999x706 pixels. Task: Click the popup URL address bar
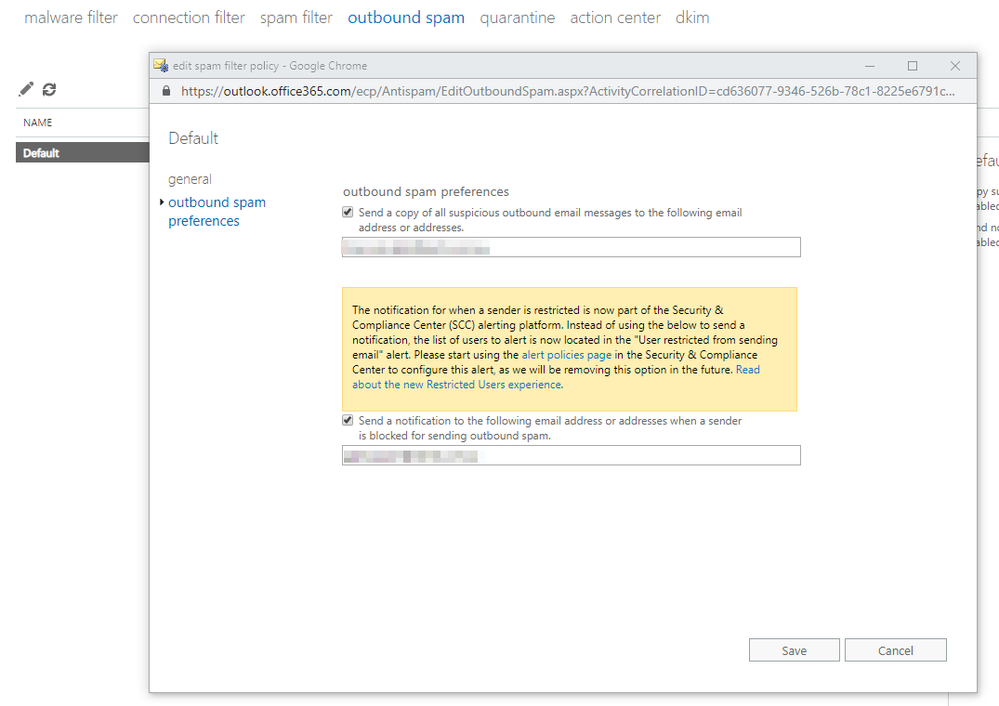tap(568, 91)
